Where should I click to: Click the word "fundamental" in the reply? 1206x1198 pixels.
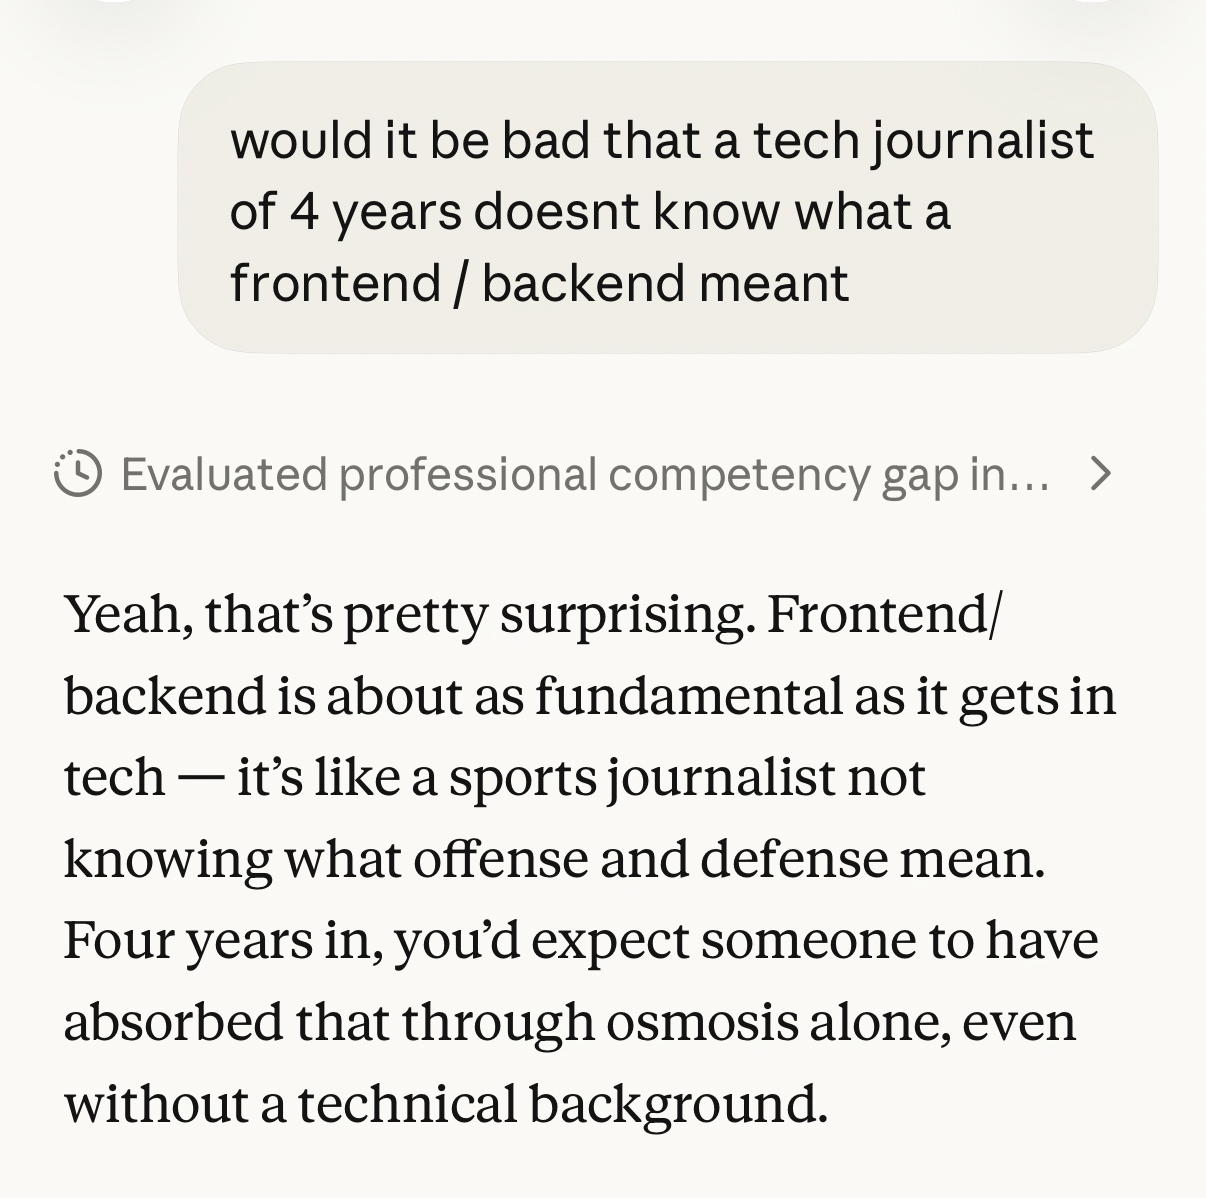pyautogui.click(x=689, y=696)
